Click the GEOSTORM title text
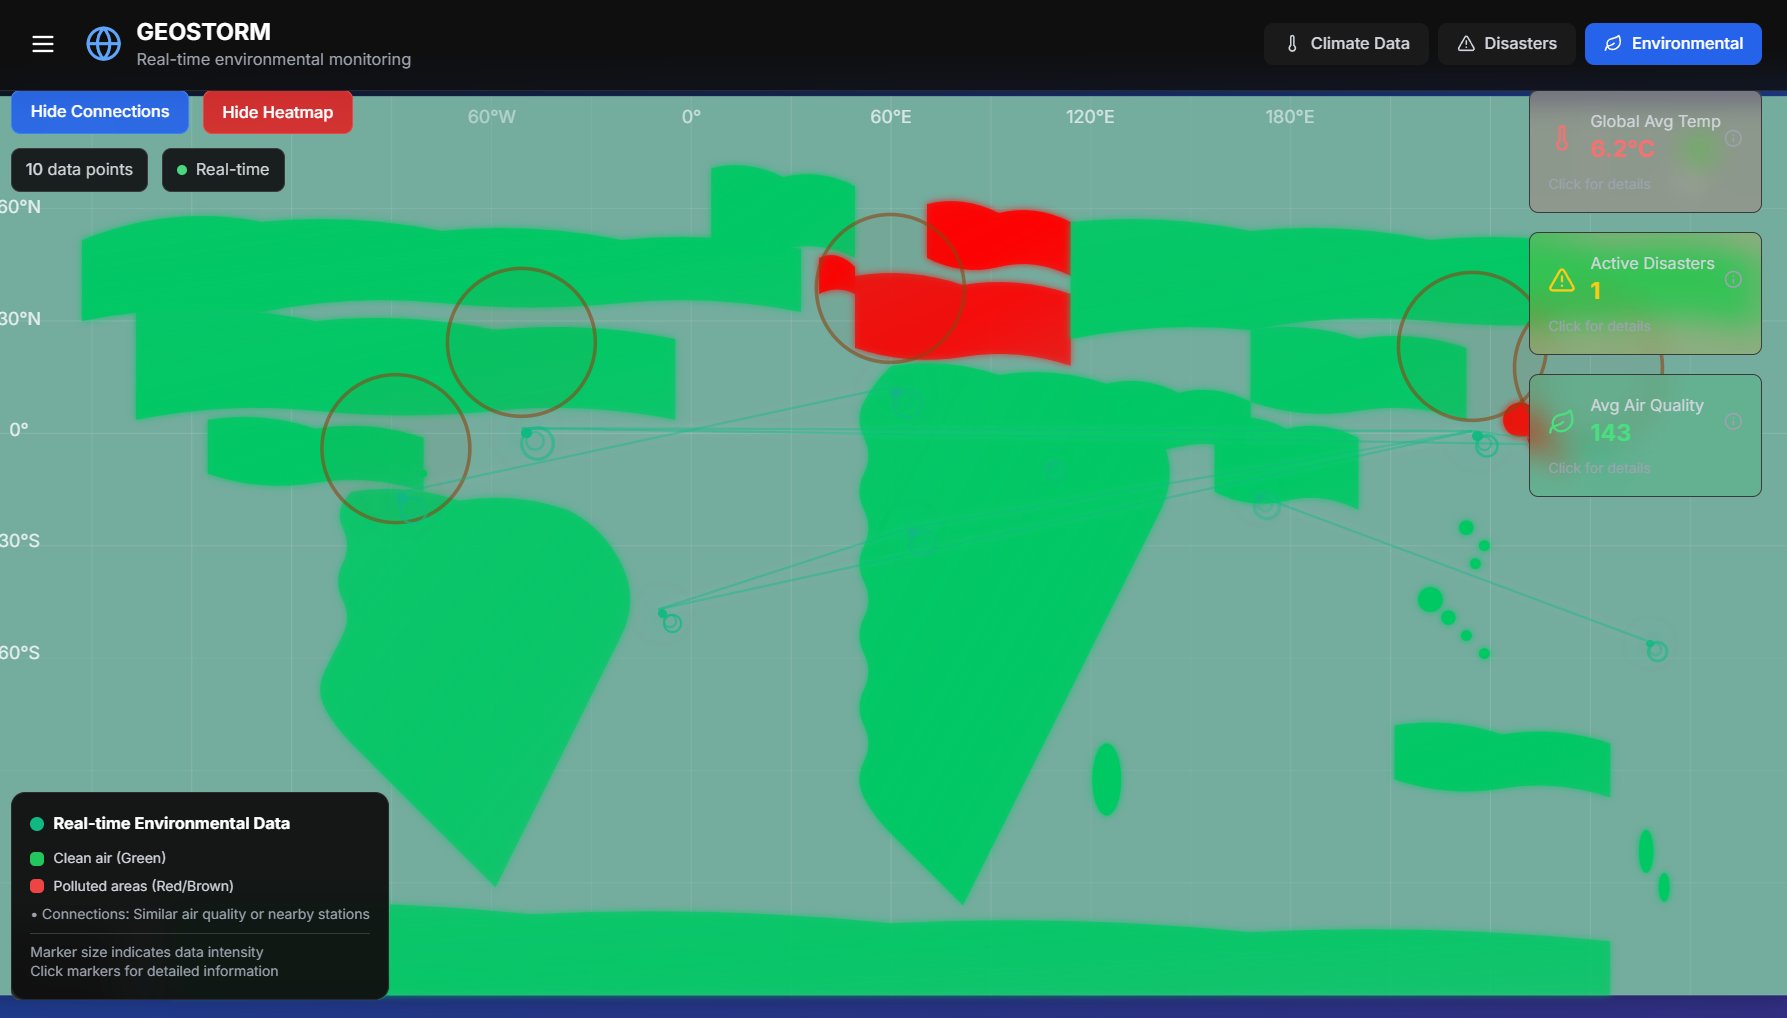 (x=204, y=32)
